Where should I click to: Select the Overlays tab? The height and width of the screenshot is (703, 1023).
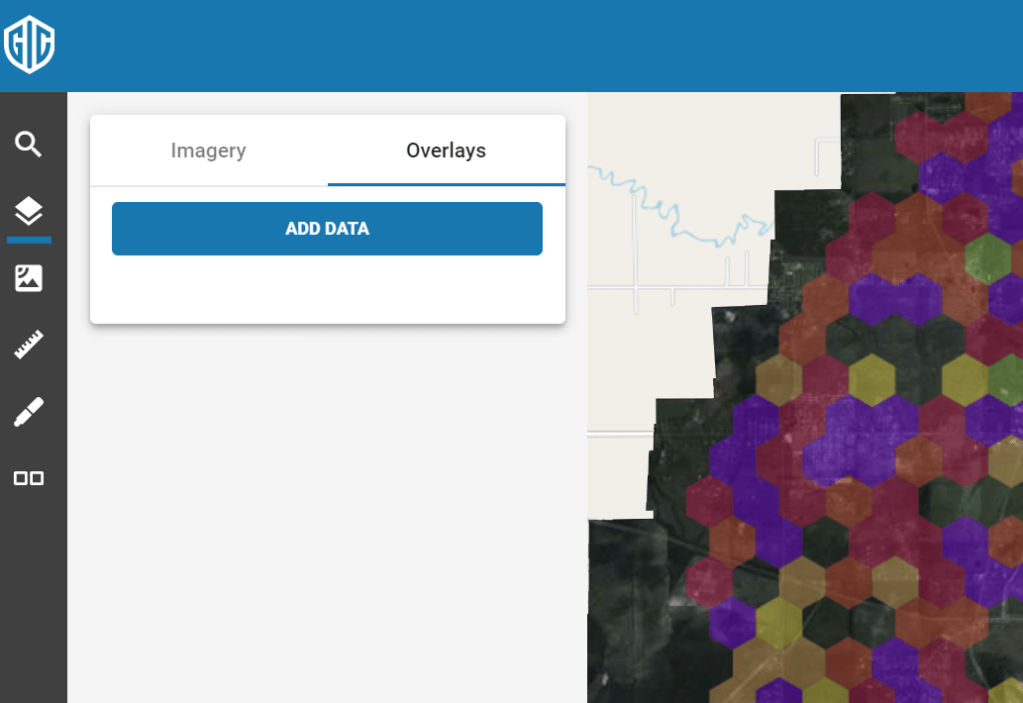pyautogui.click(x=446, y=151)
